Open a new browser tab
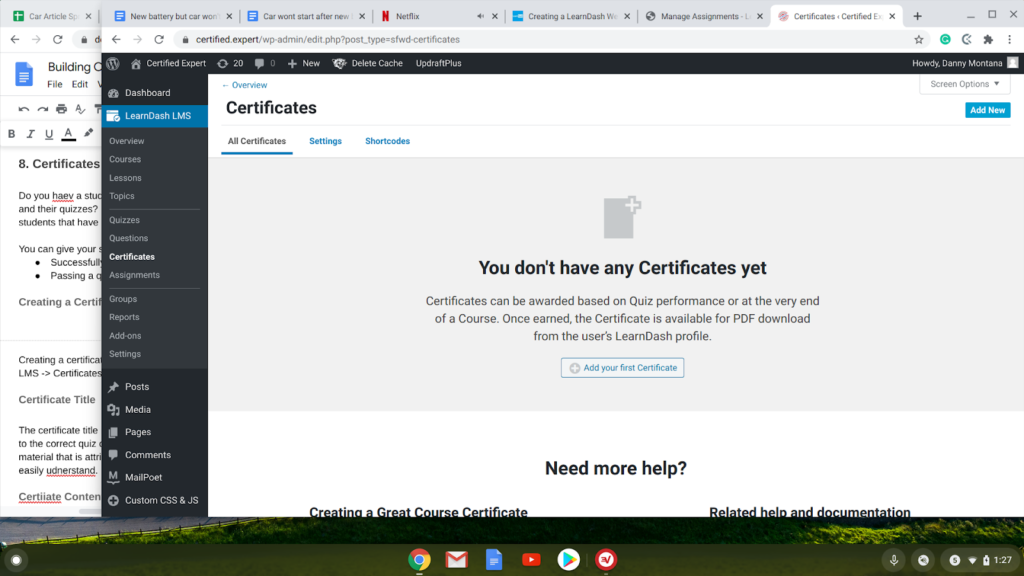 pyautogui.click(x=918, y=16)
